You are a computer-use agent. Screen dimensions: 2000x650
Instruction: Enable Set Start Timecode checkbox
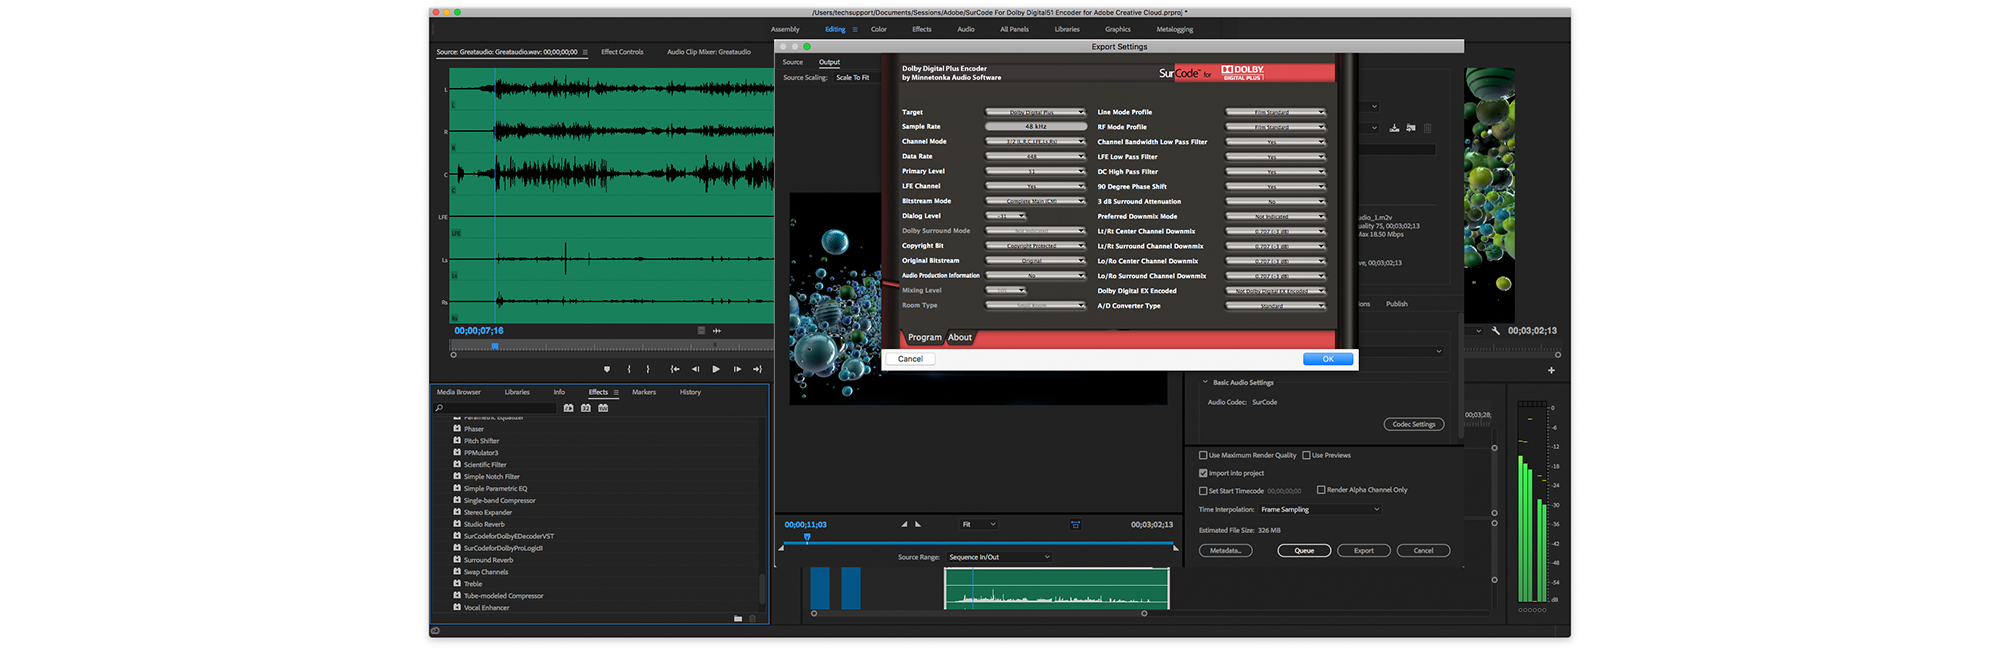click(x=1203, y=491)
